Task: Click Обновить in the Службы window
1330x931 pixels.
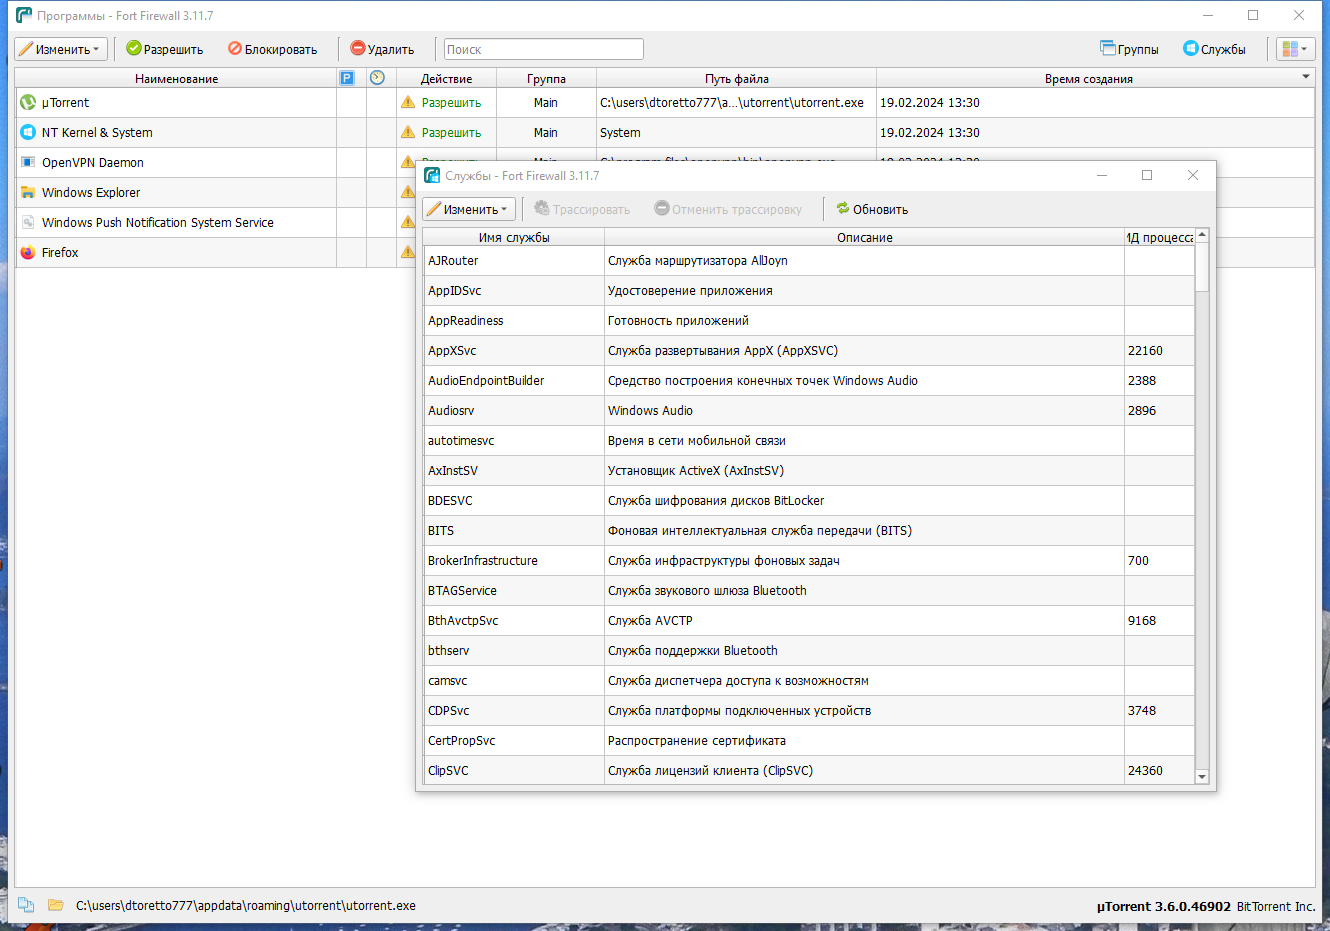Action: click(x=872, y=209)
